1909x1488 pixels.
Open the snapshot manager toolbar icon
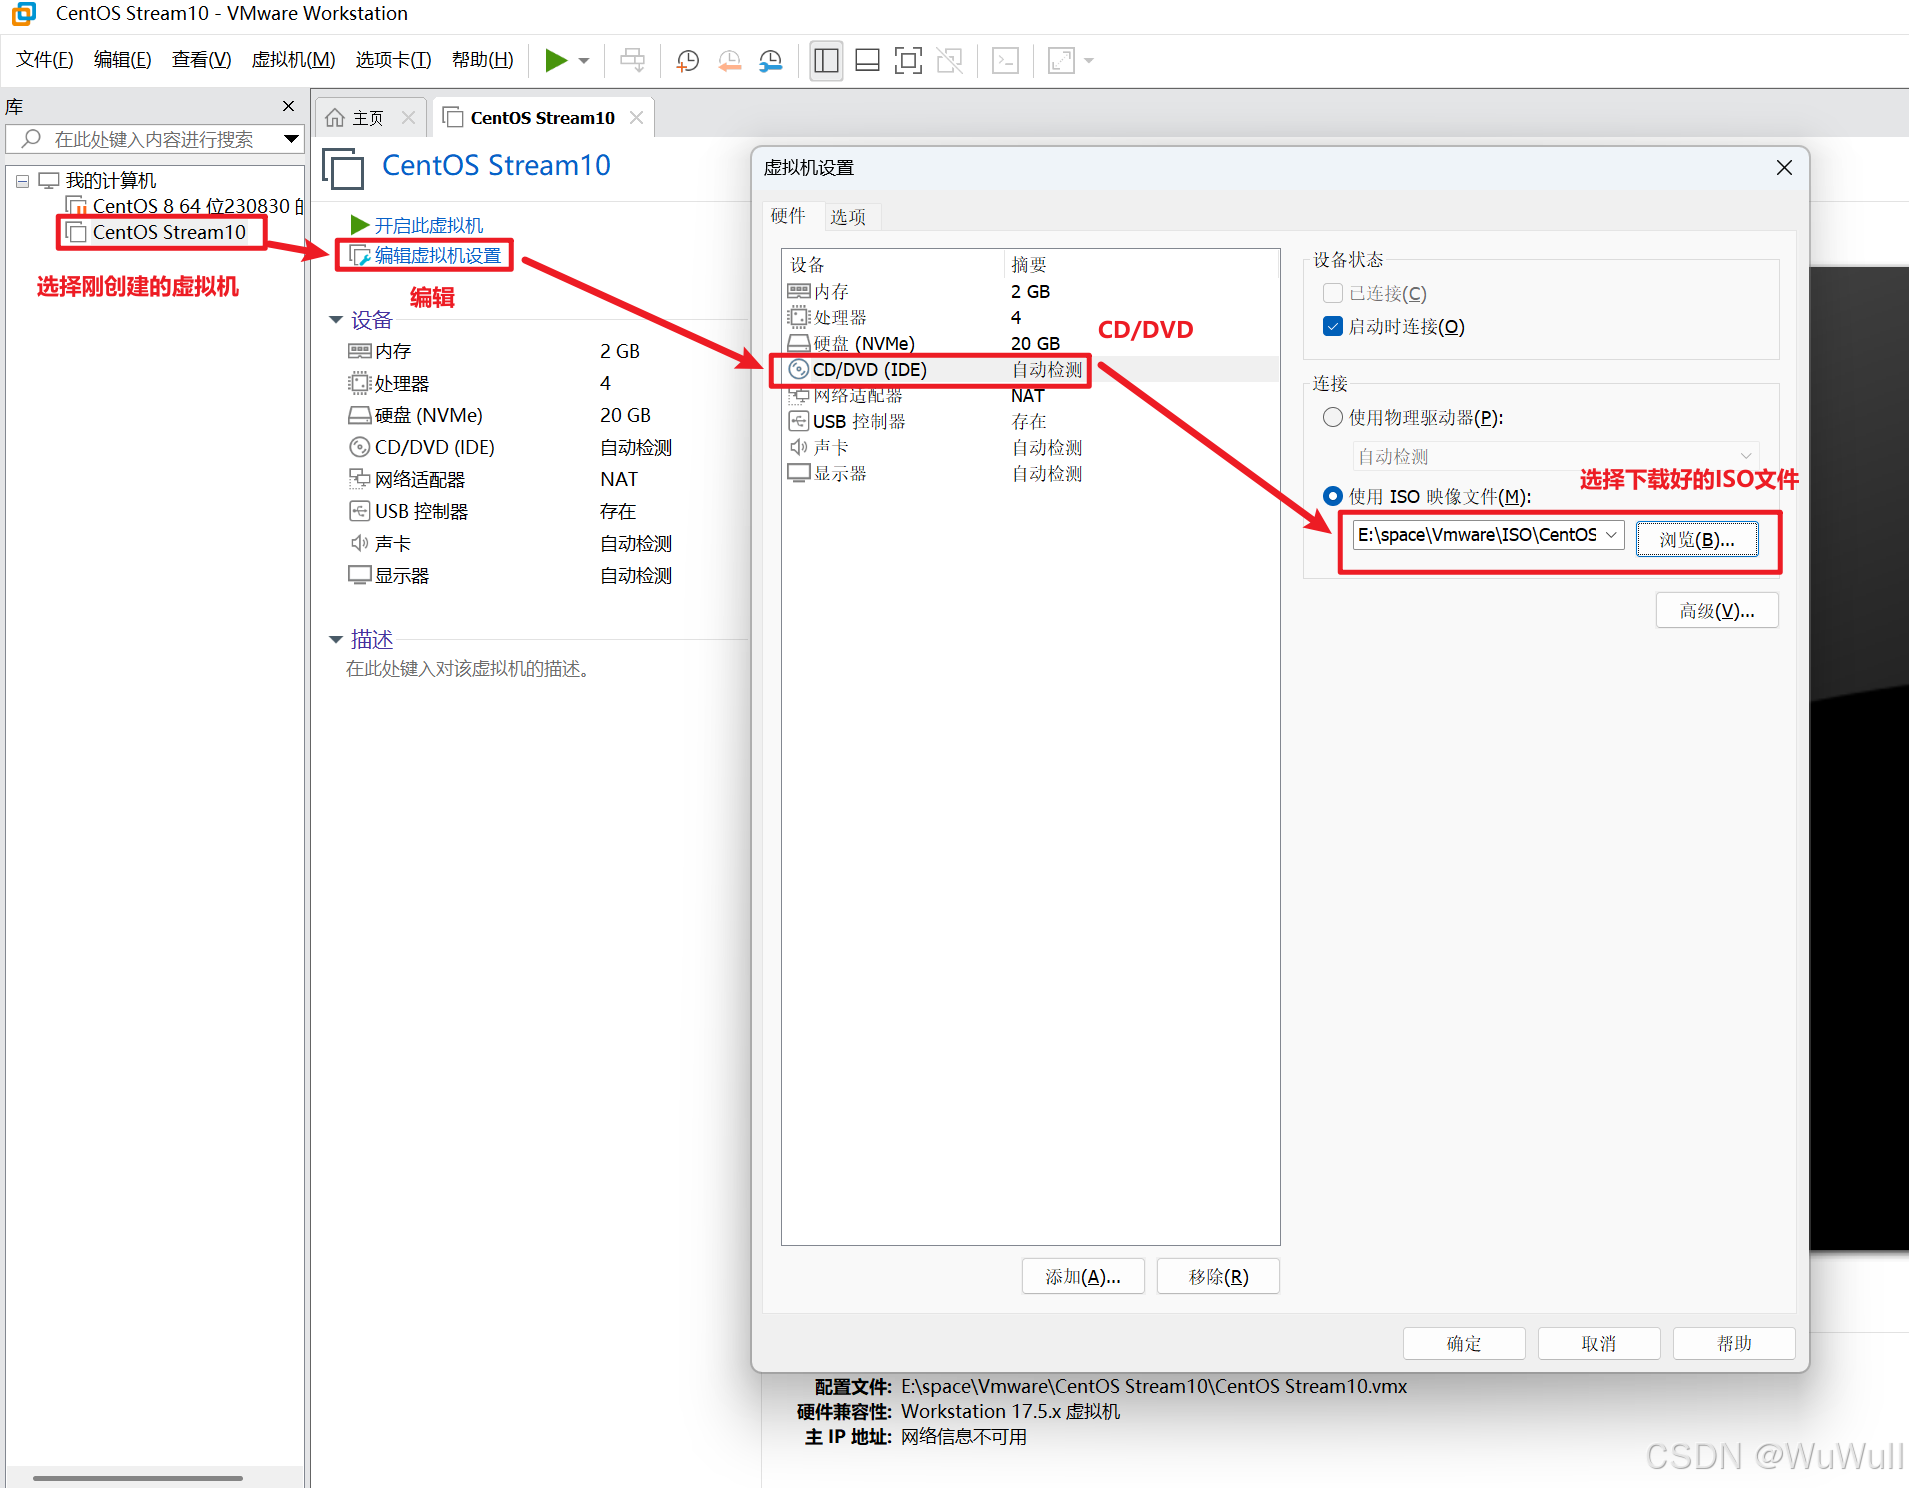pos(771,61)
